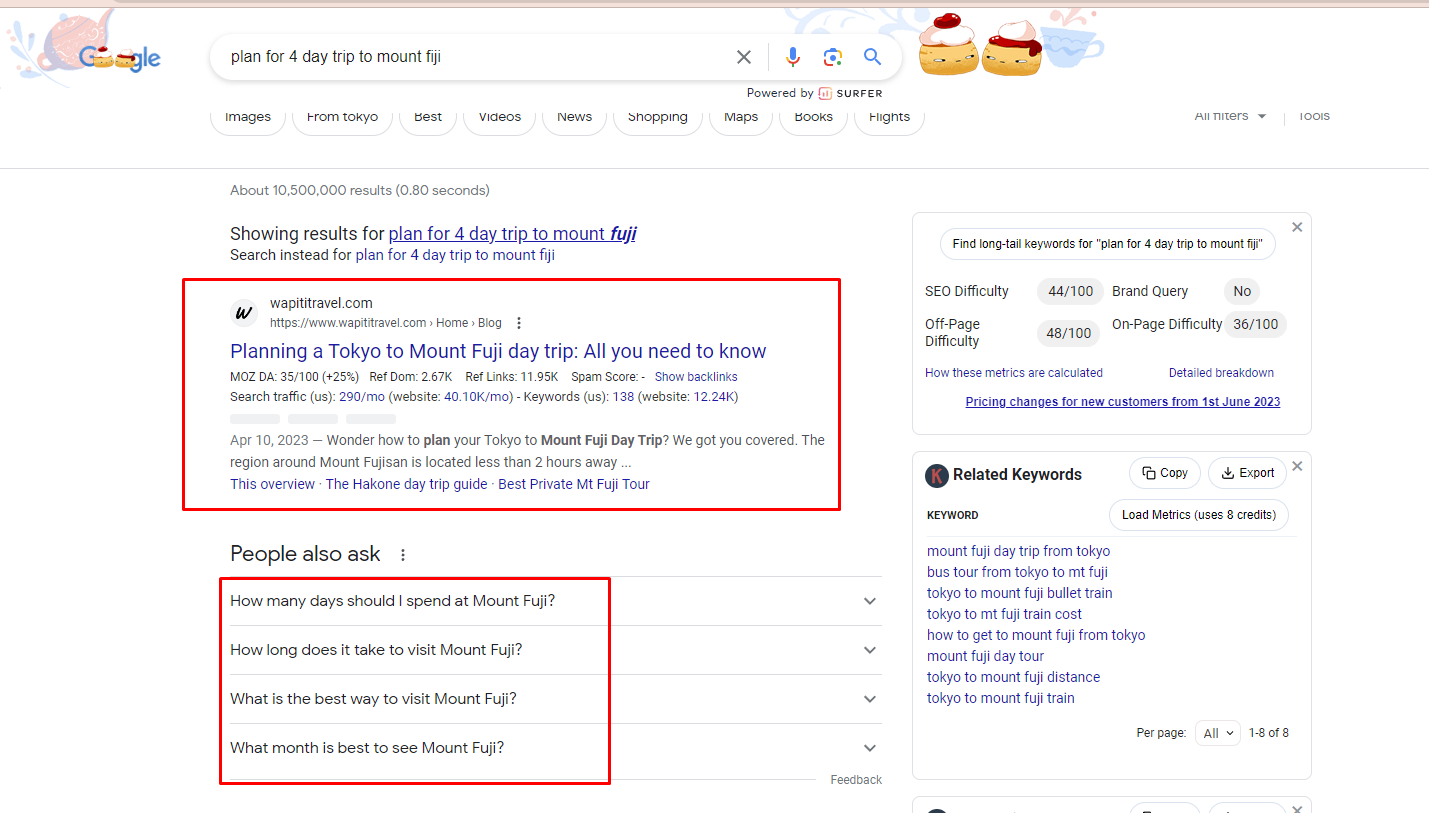Open 'How these metrics are calculated' link

coord(1014,373)
